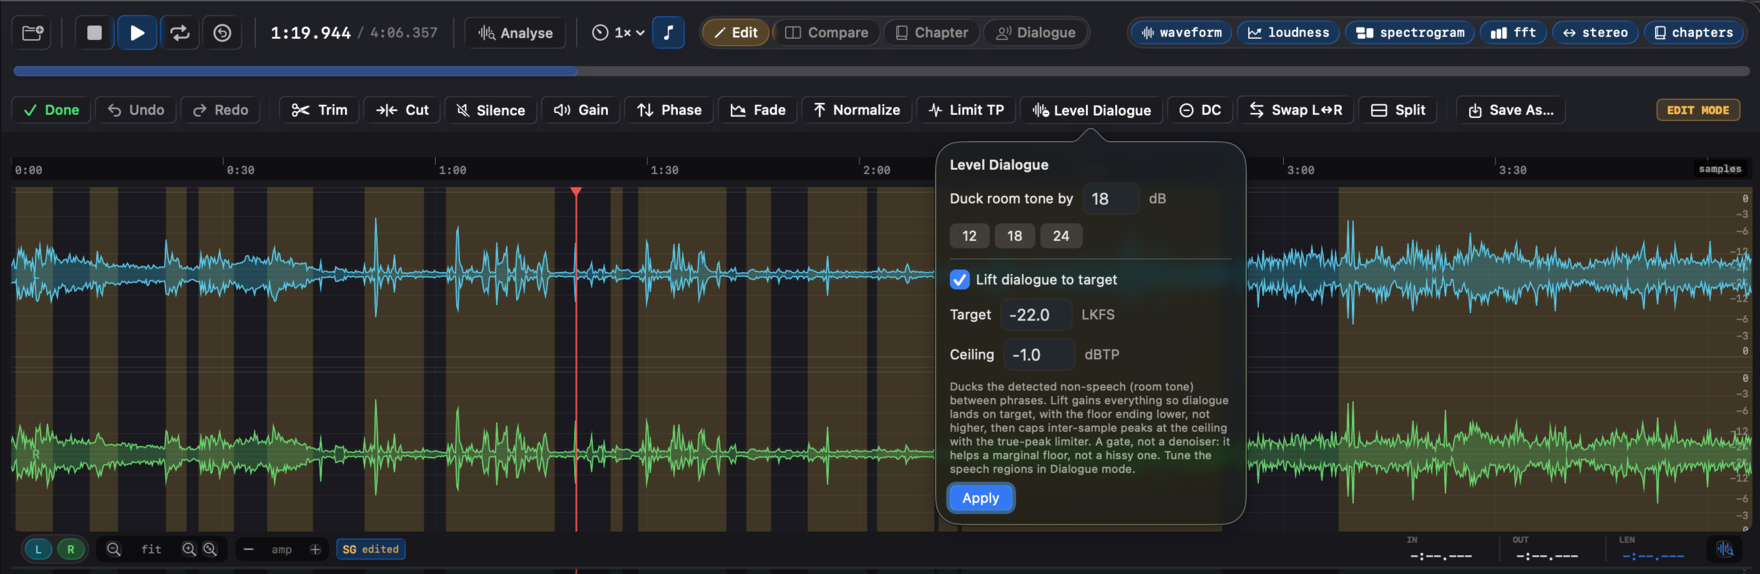The width and height of the screenshot is (1760, 574).
Task: Click the SG edited badge
Action: click(x=371, y=549)
